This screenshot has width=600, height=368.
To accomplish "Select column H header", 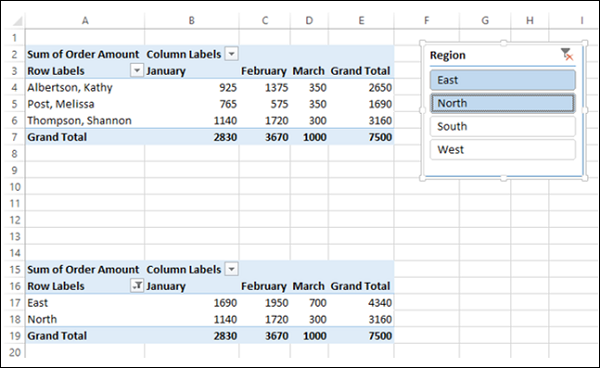I will pyautogui.click(x=530, y=21).
